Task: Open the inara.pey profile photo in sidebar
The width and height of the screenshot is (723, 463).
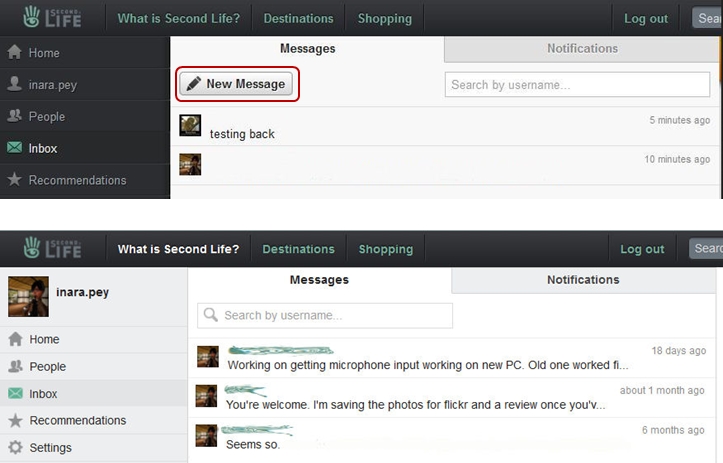Action: tap(28, 296)
